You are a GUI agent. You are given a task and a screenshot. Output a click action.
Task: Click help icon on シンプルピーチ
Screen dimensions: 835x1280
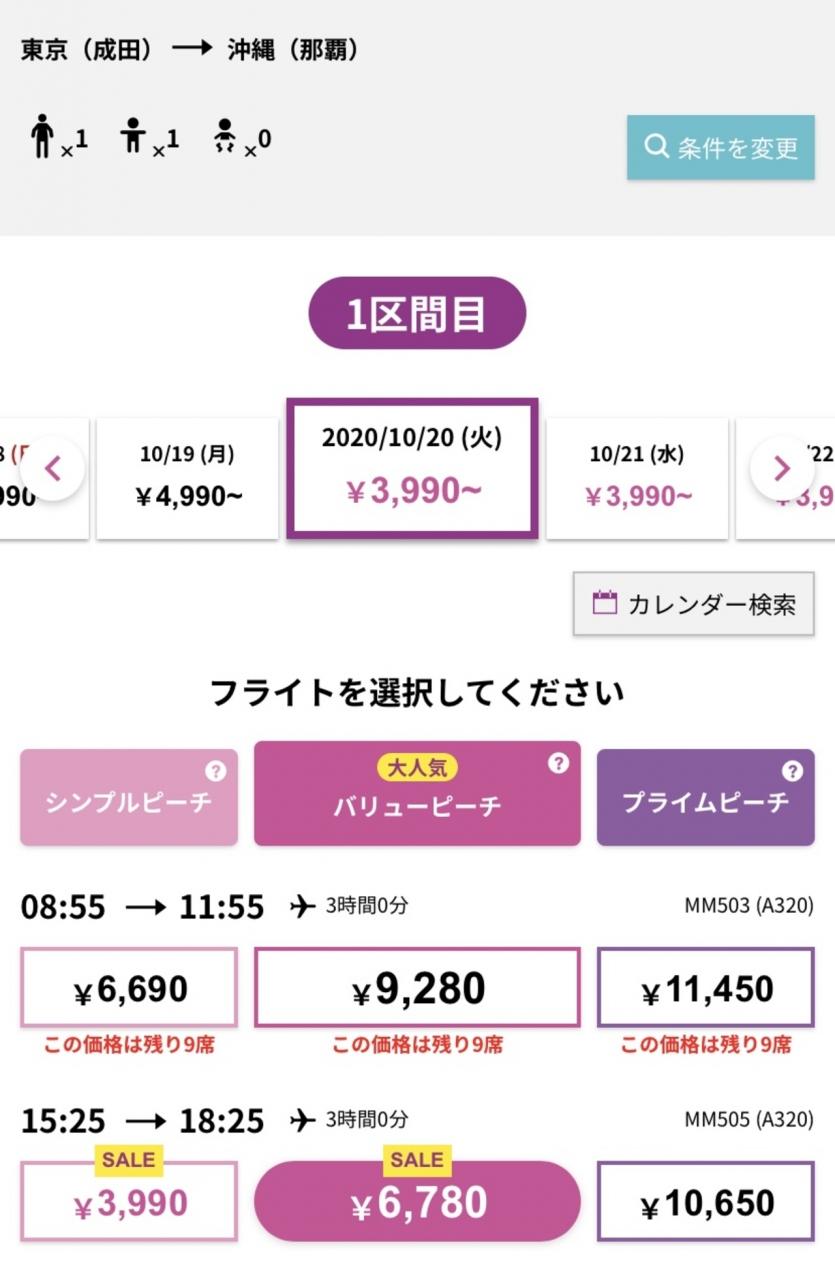click(x=215, y=771)
